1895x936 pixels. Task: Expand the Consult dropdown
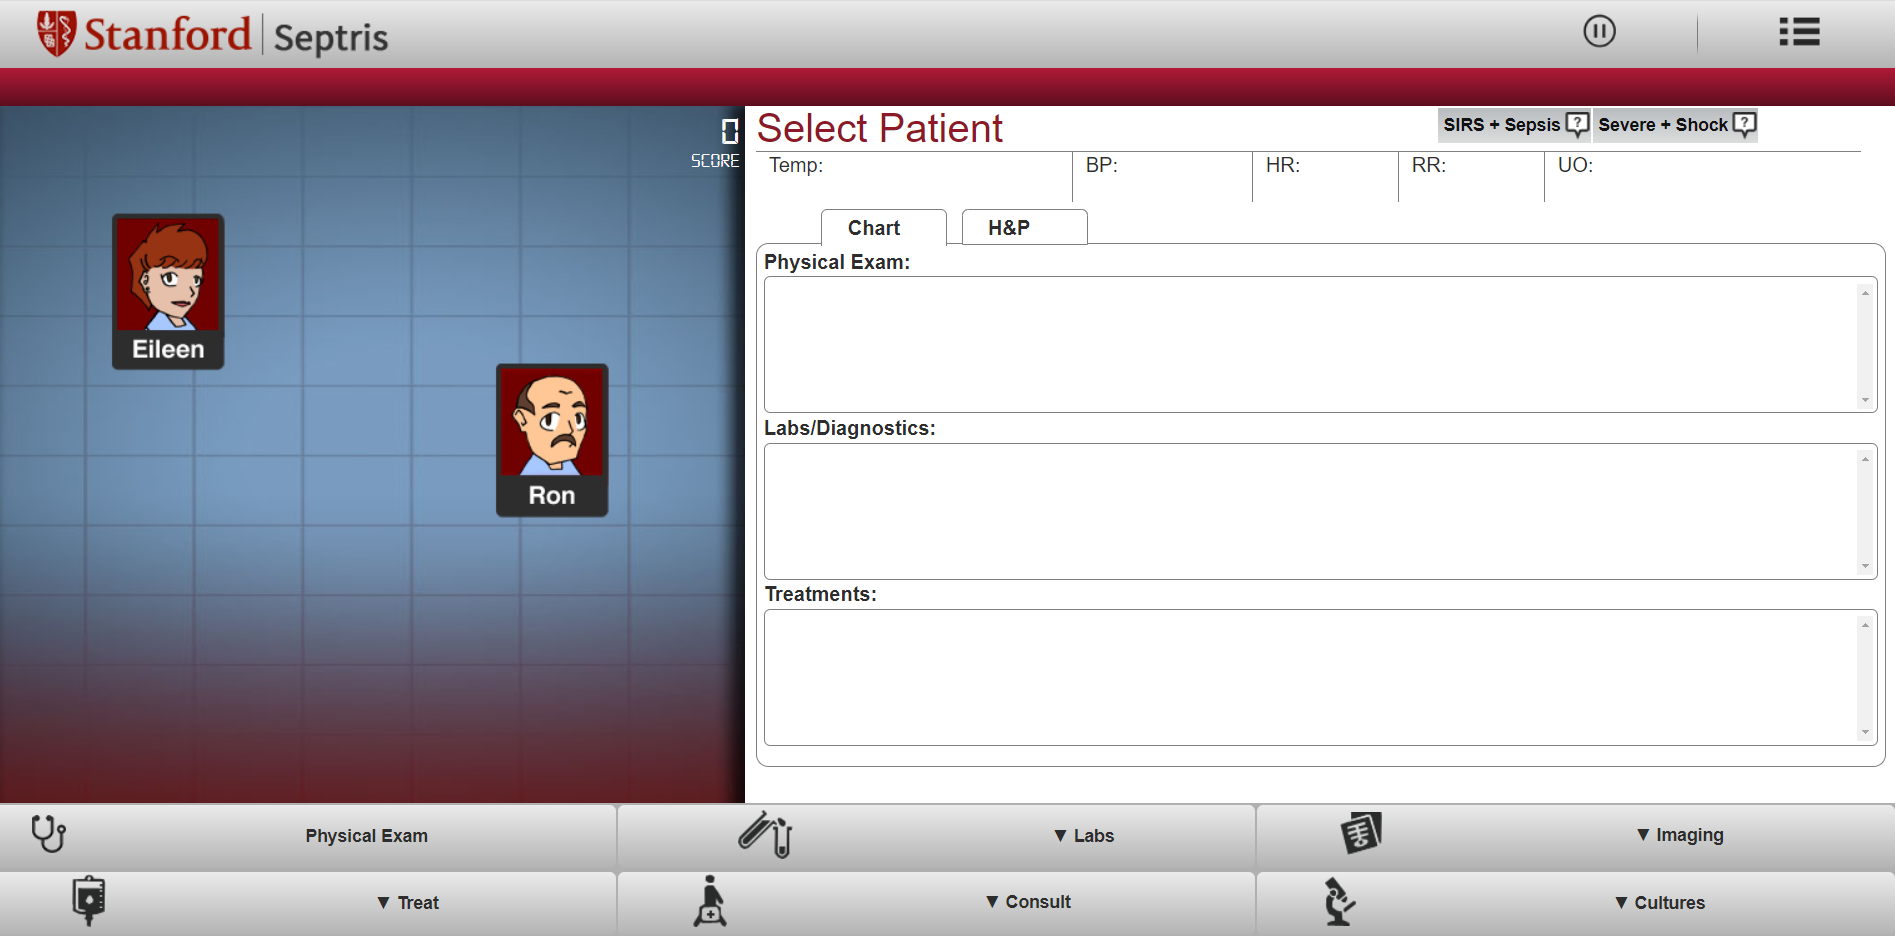point(1028,902)
